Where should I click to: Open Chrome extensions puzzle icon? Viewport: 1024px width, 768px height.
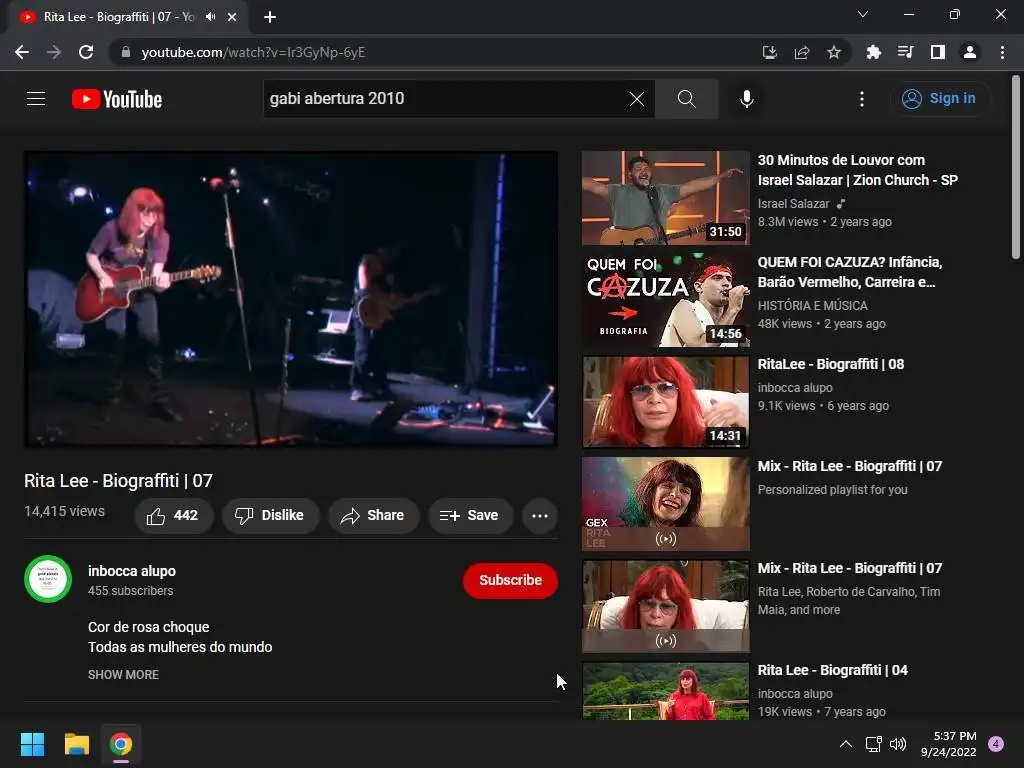point(874,52)
